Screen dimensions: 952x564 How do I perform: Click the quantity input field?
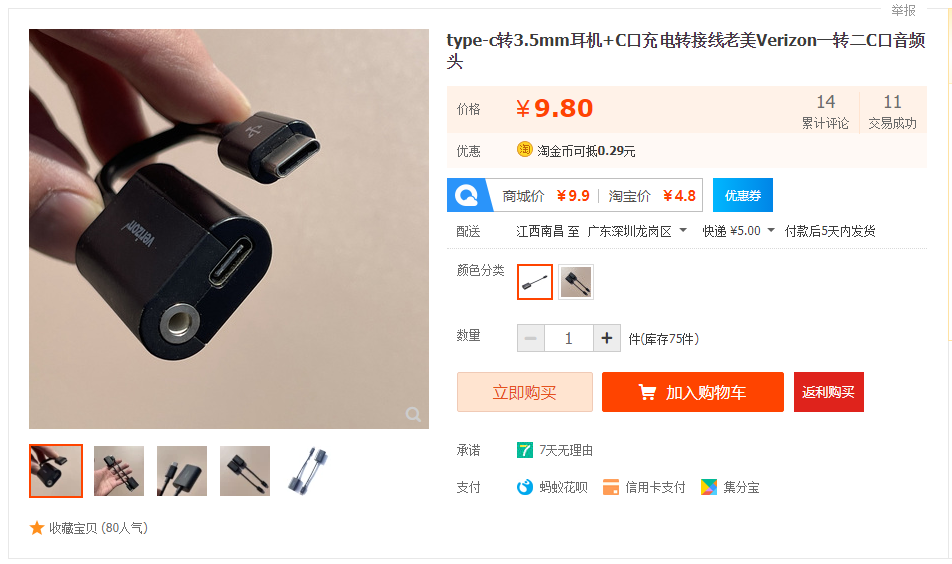pyautogui.click(x=569, y=338)
